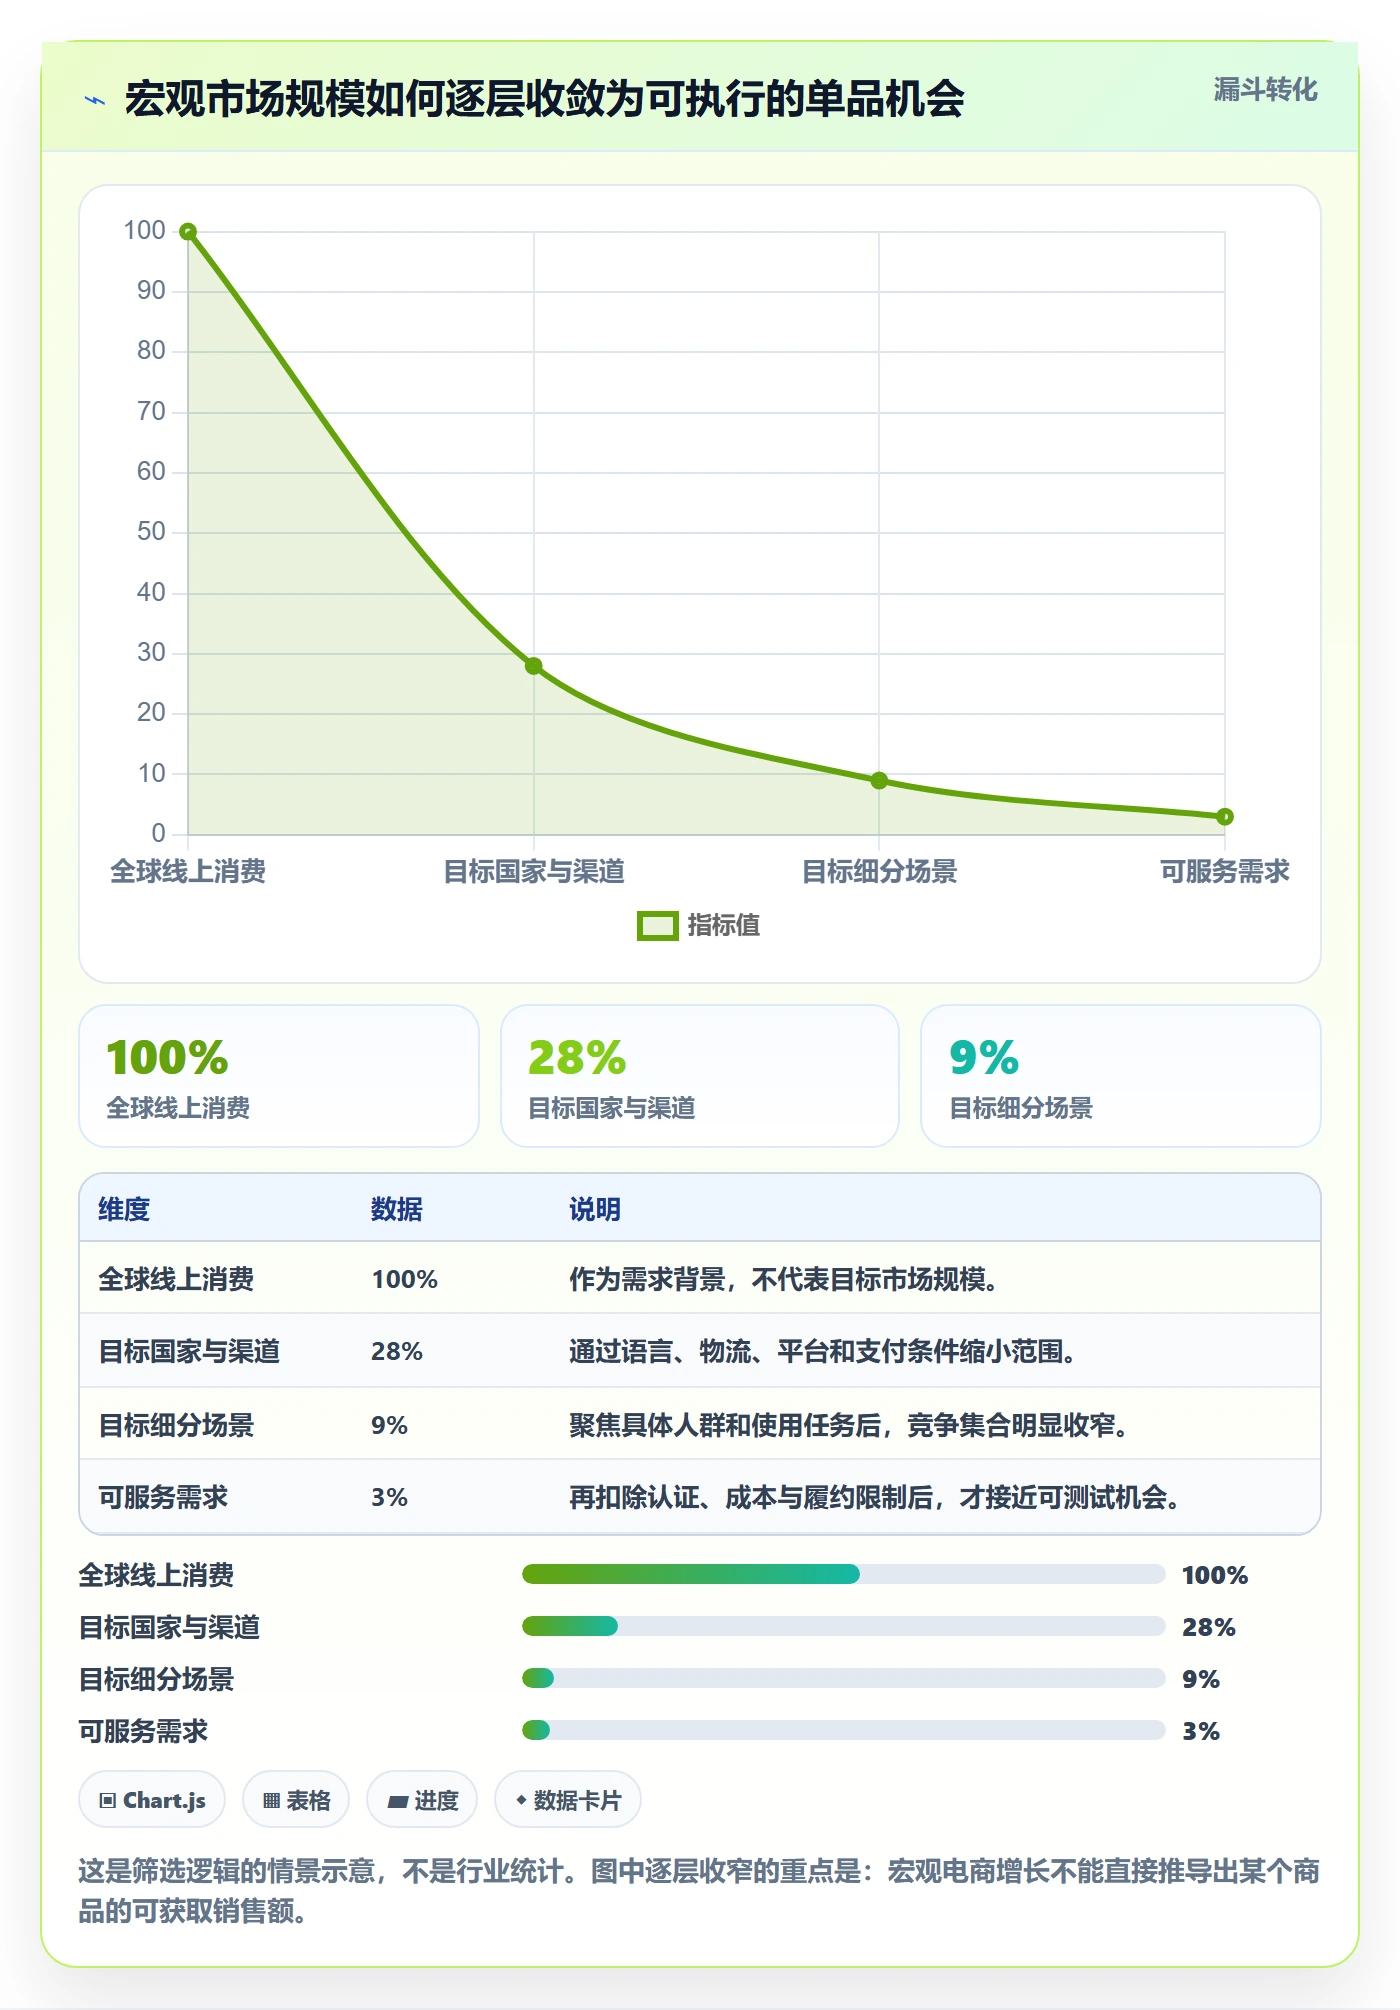Select the 进度 chip
Viewport: 1400px width, 2010px height.
pyautogui.click(x=422, y=1800)
